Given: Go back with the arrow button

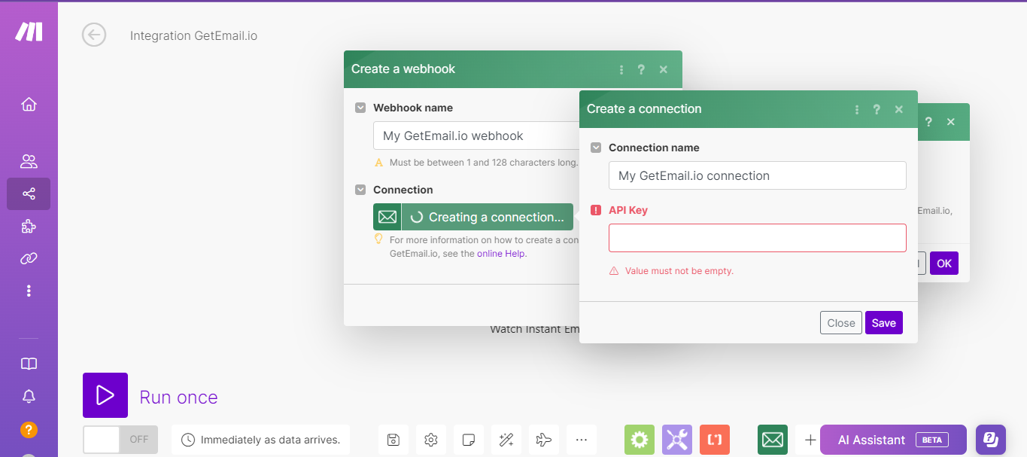Looking at the screenshot, I should click(94, 35).
